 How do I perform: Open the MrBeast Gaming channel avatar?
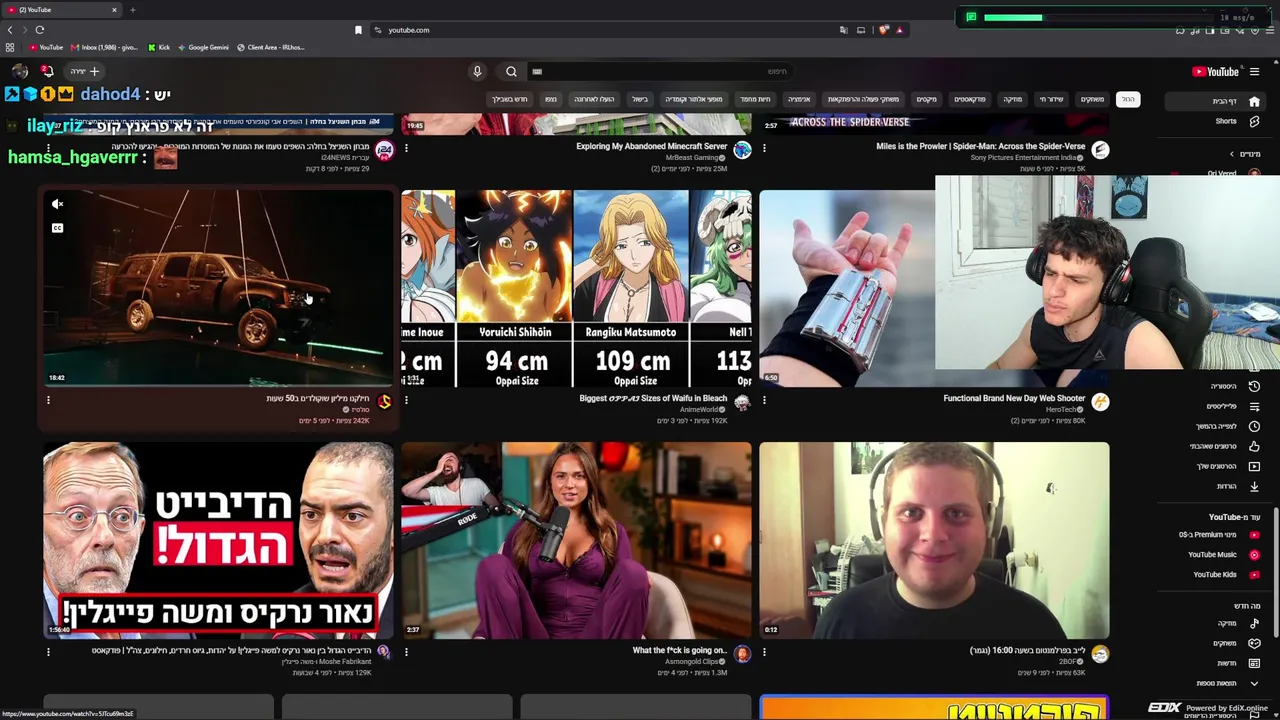click(x=742, y=150)
